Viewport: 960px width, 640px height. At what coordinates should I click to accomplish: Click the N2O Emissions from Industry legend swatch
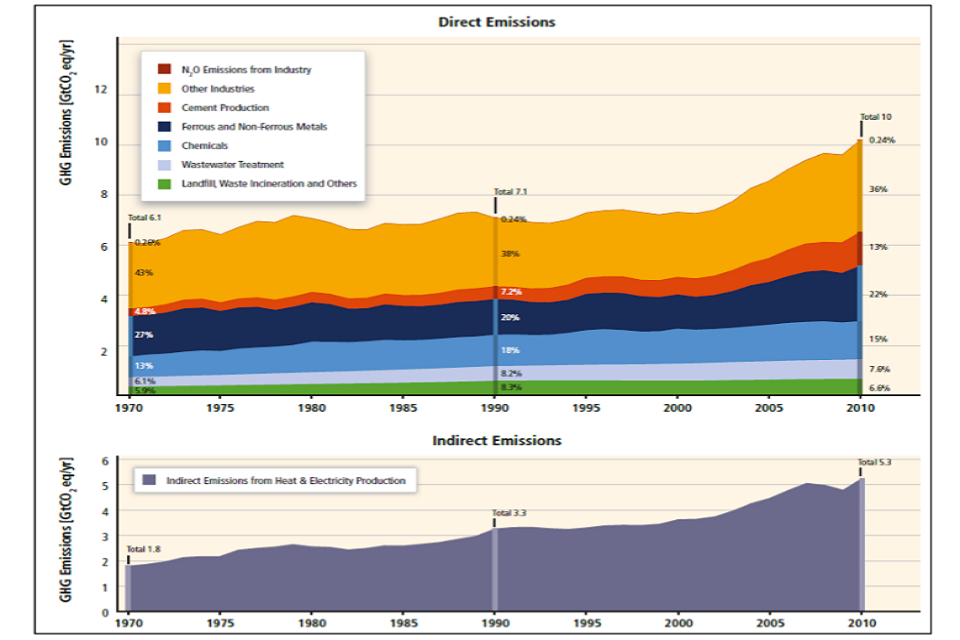164,70
